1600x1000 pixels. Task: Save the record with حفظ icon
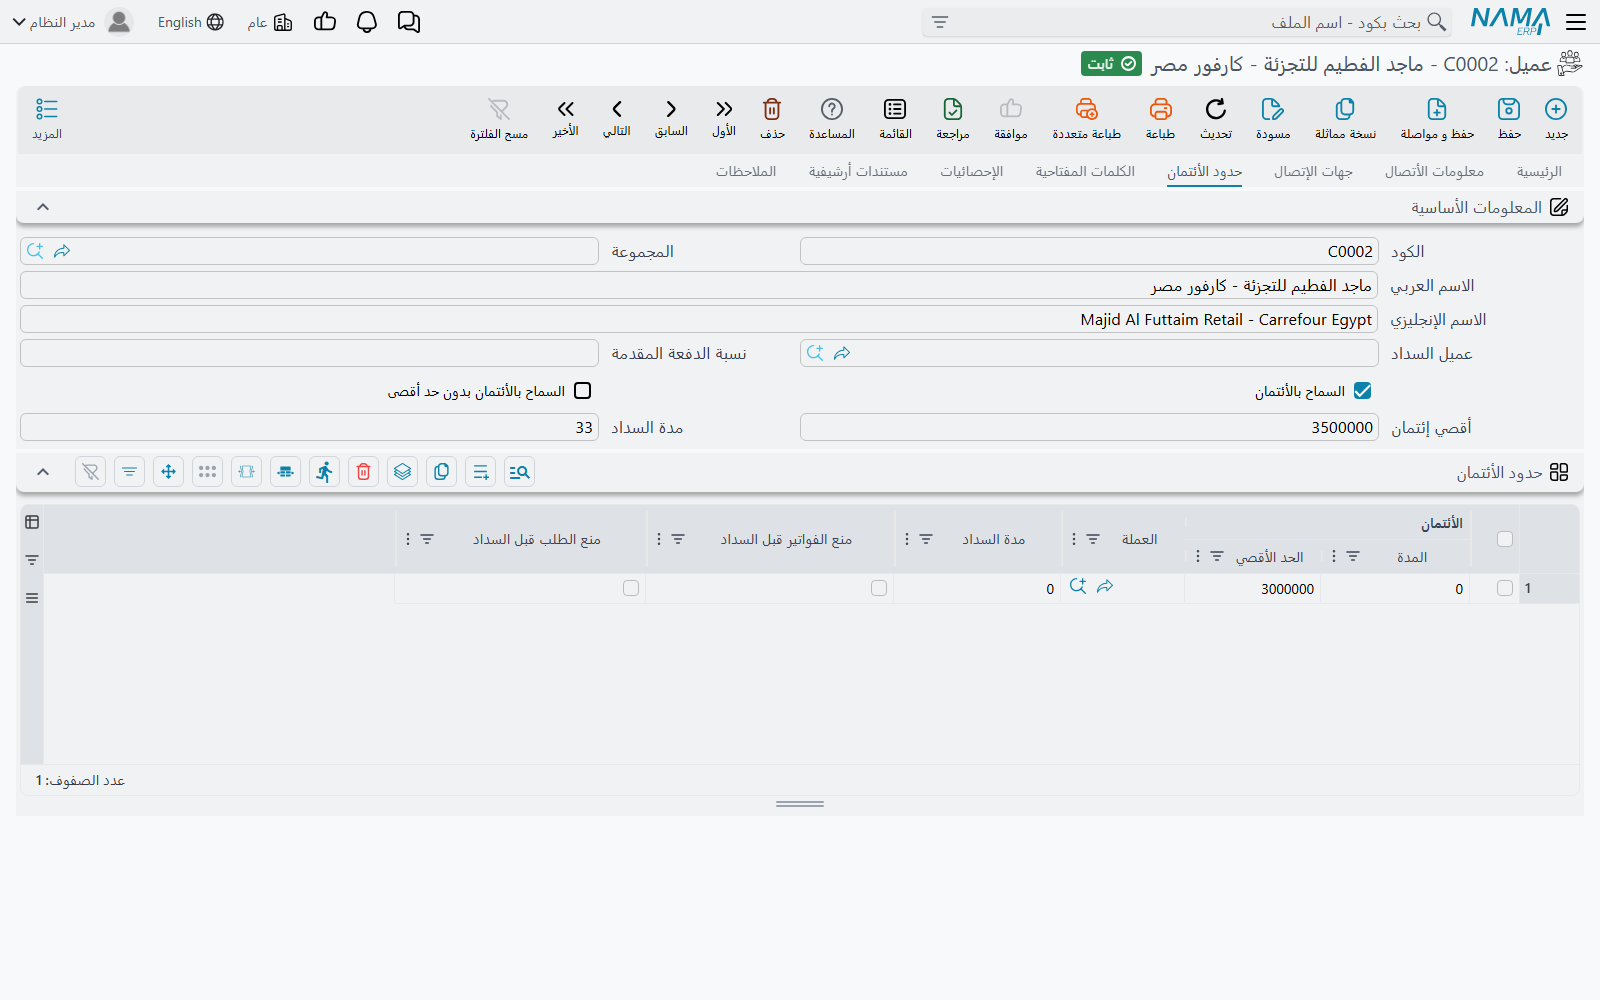(1509, 118)
